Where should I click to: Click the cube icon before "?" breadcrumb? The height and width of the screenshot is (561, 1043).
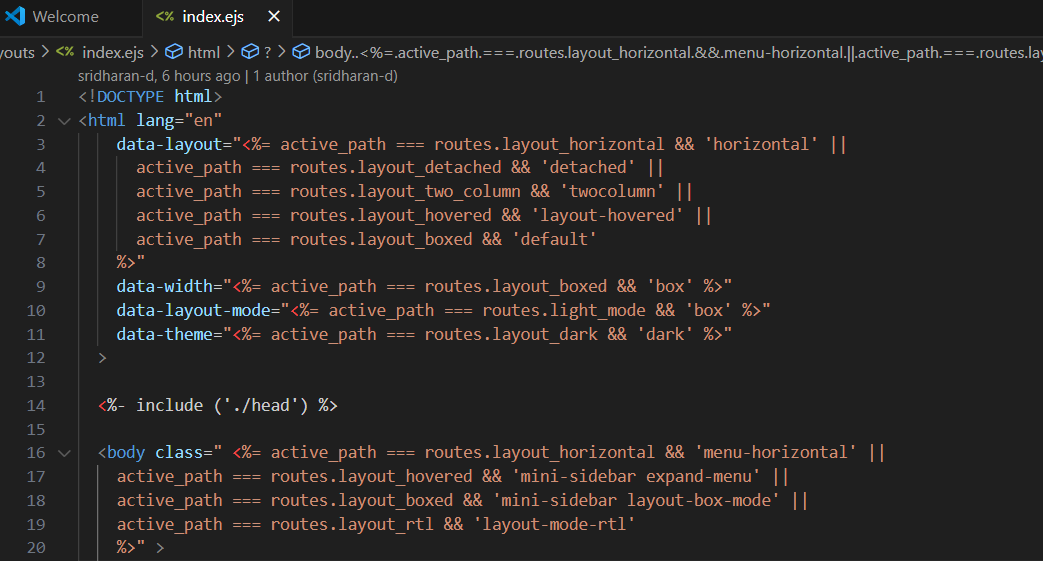249,52
